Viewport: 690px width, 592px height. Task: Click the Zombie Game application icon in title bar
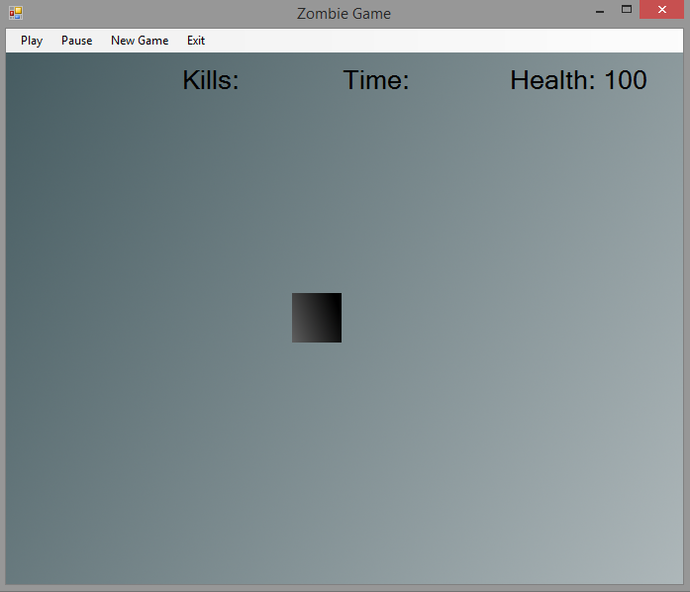[15, 13]
